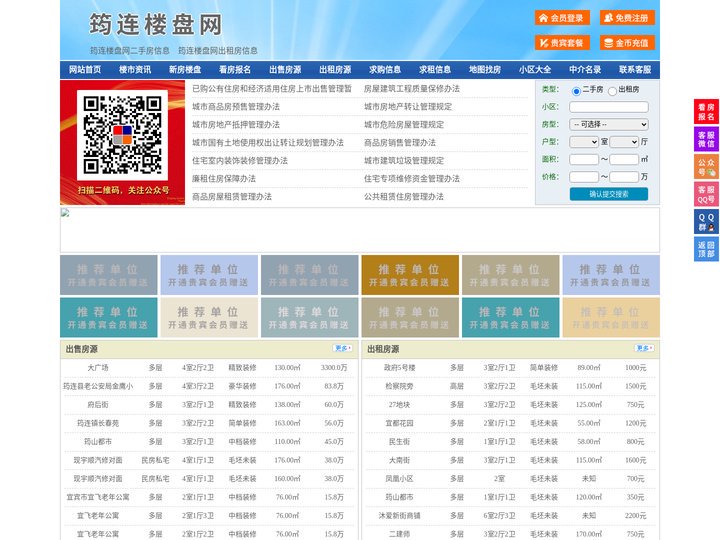Open the 公共租赁住房管理办法 article link
Image resolution: width=720 pixels, height=540 pixels.
[x=404, y=197]
